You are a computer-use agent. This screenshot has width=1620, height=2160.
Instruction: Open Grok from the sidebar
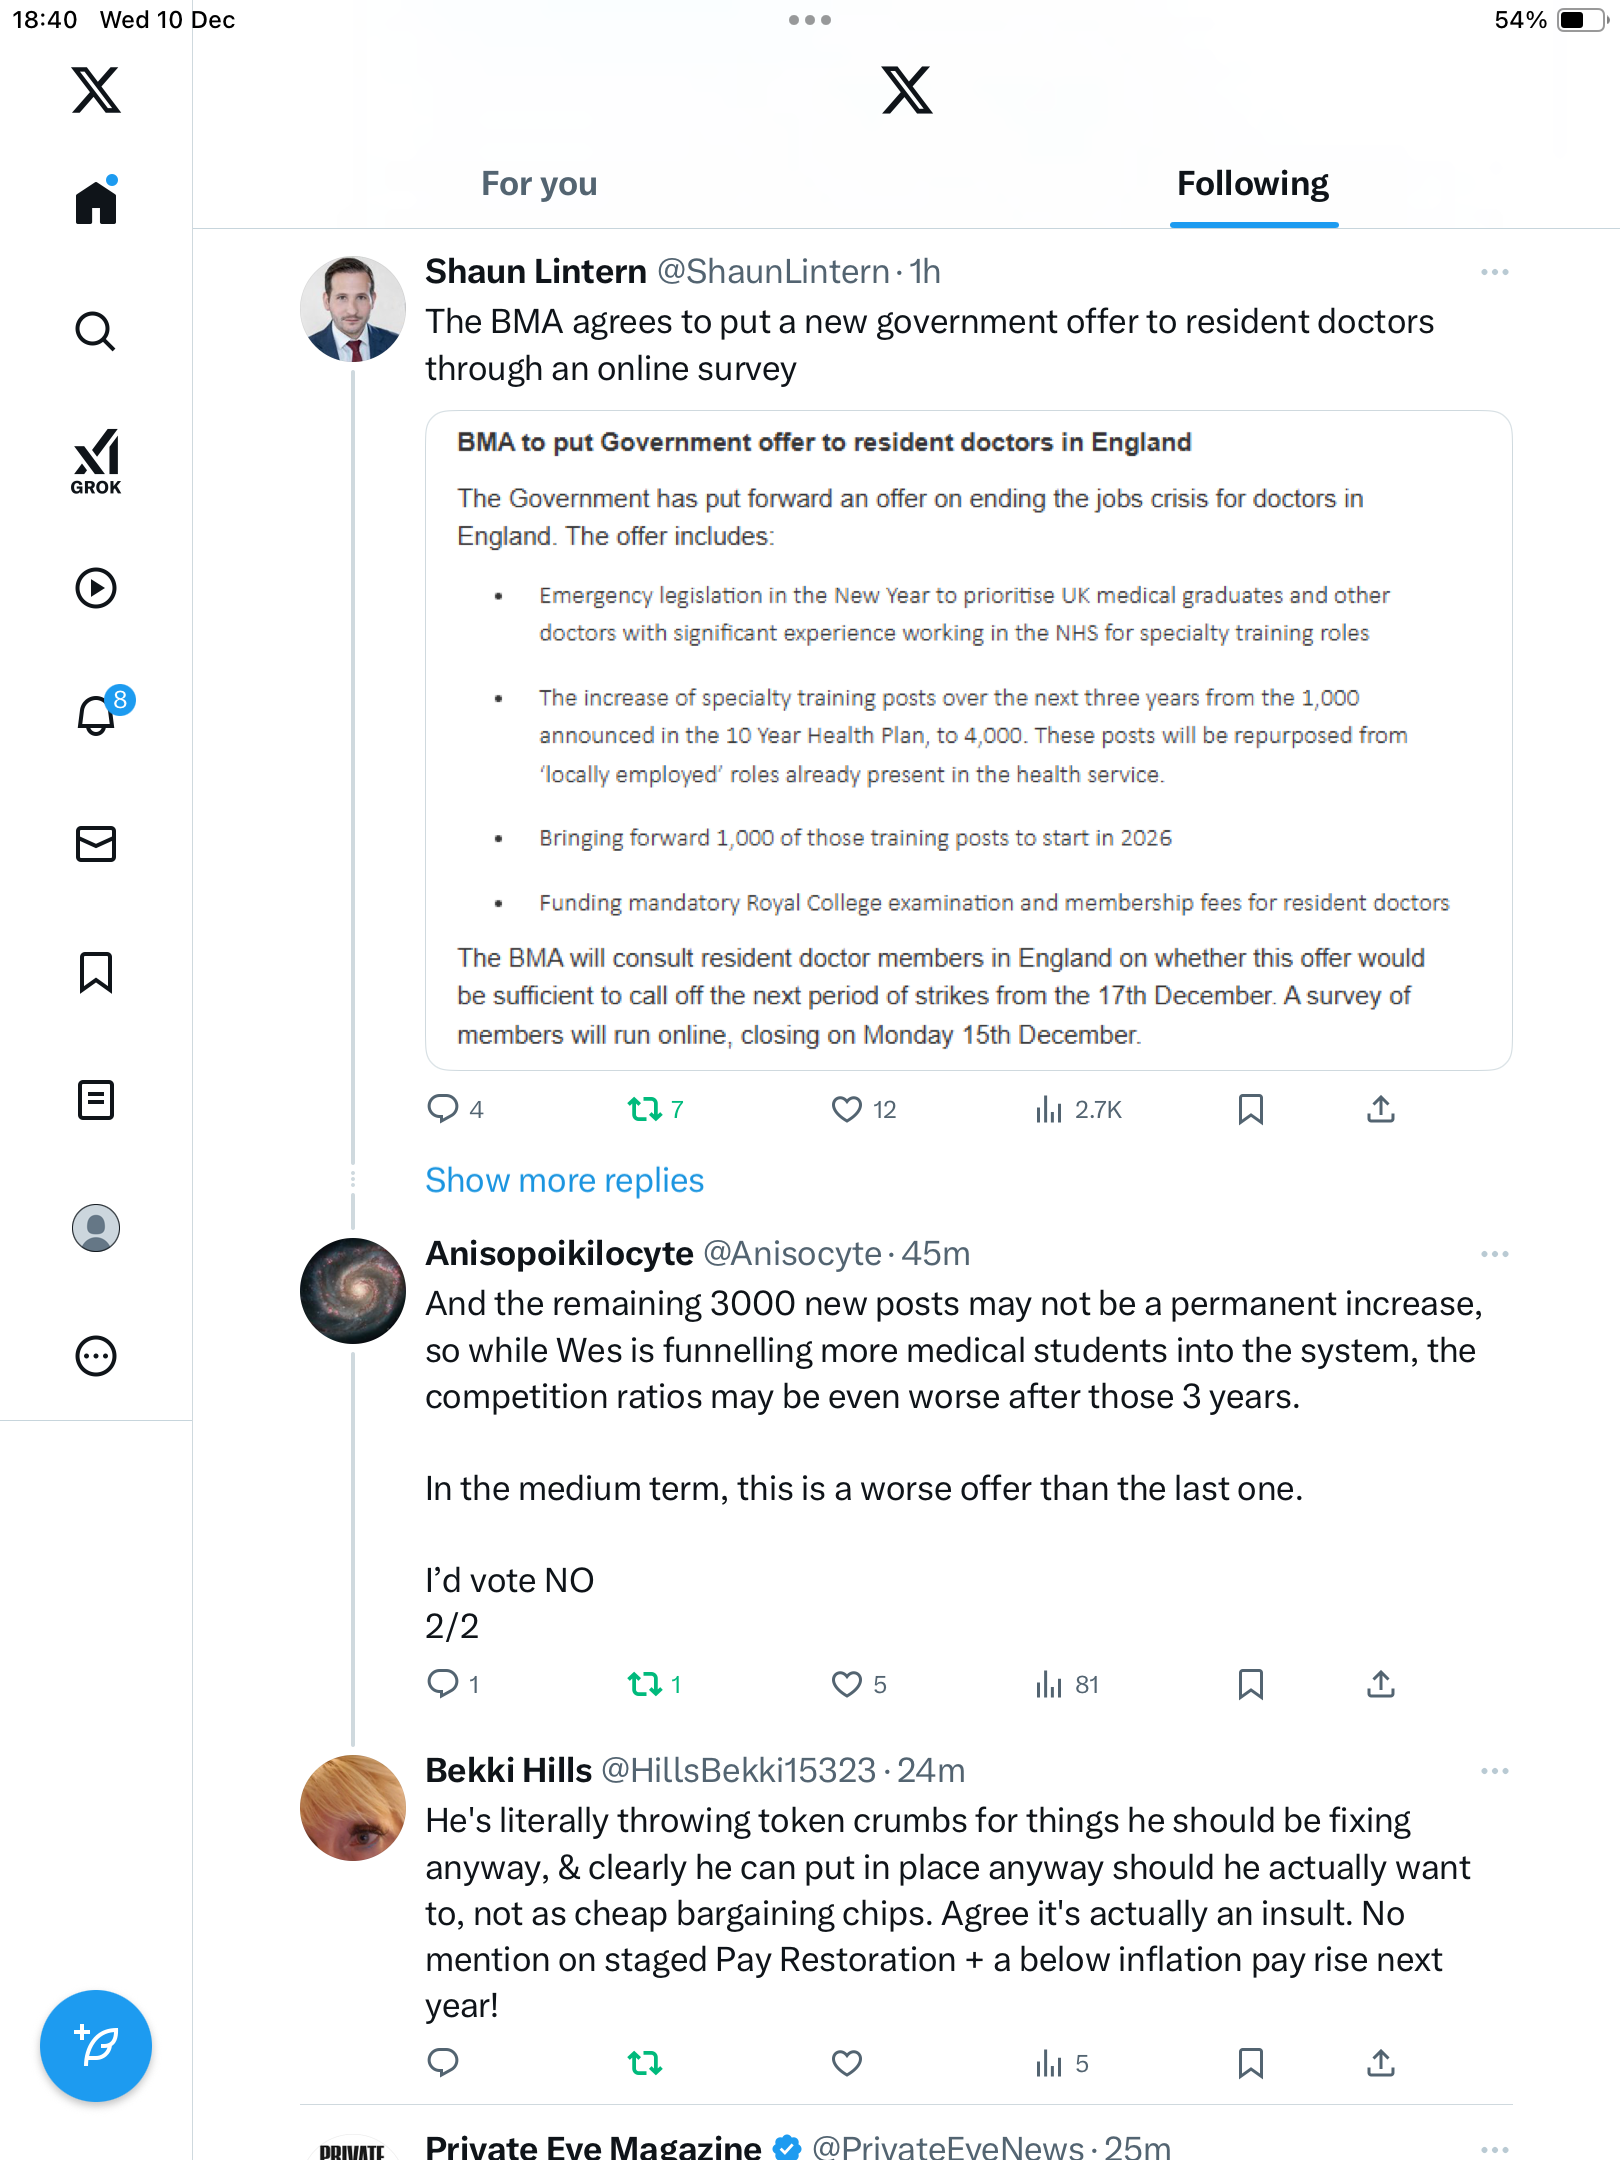pos(96,460)
